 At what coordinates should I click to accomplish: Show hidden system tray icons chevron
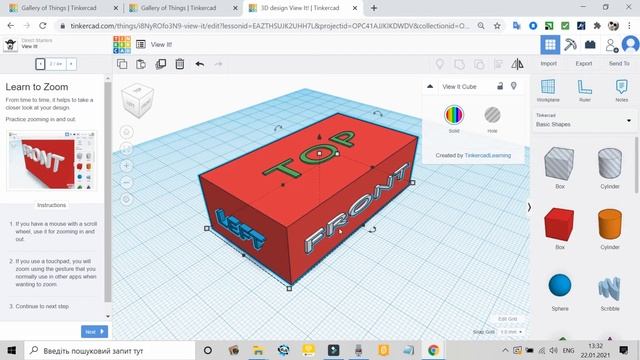(x=505, y=350)
